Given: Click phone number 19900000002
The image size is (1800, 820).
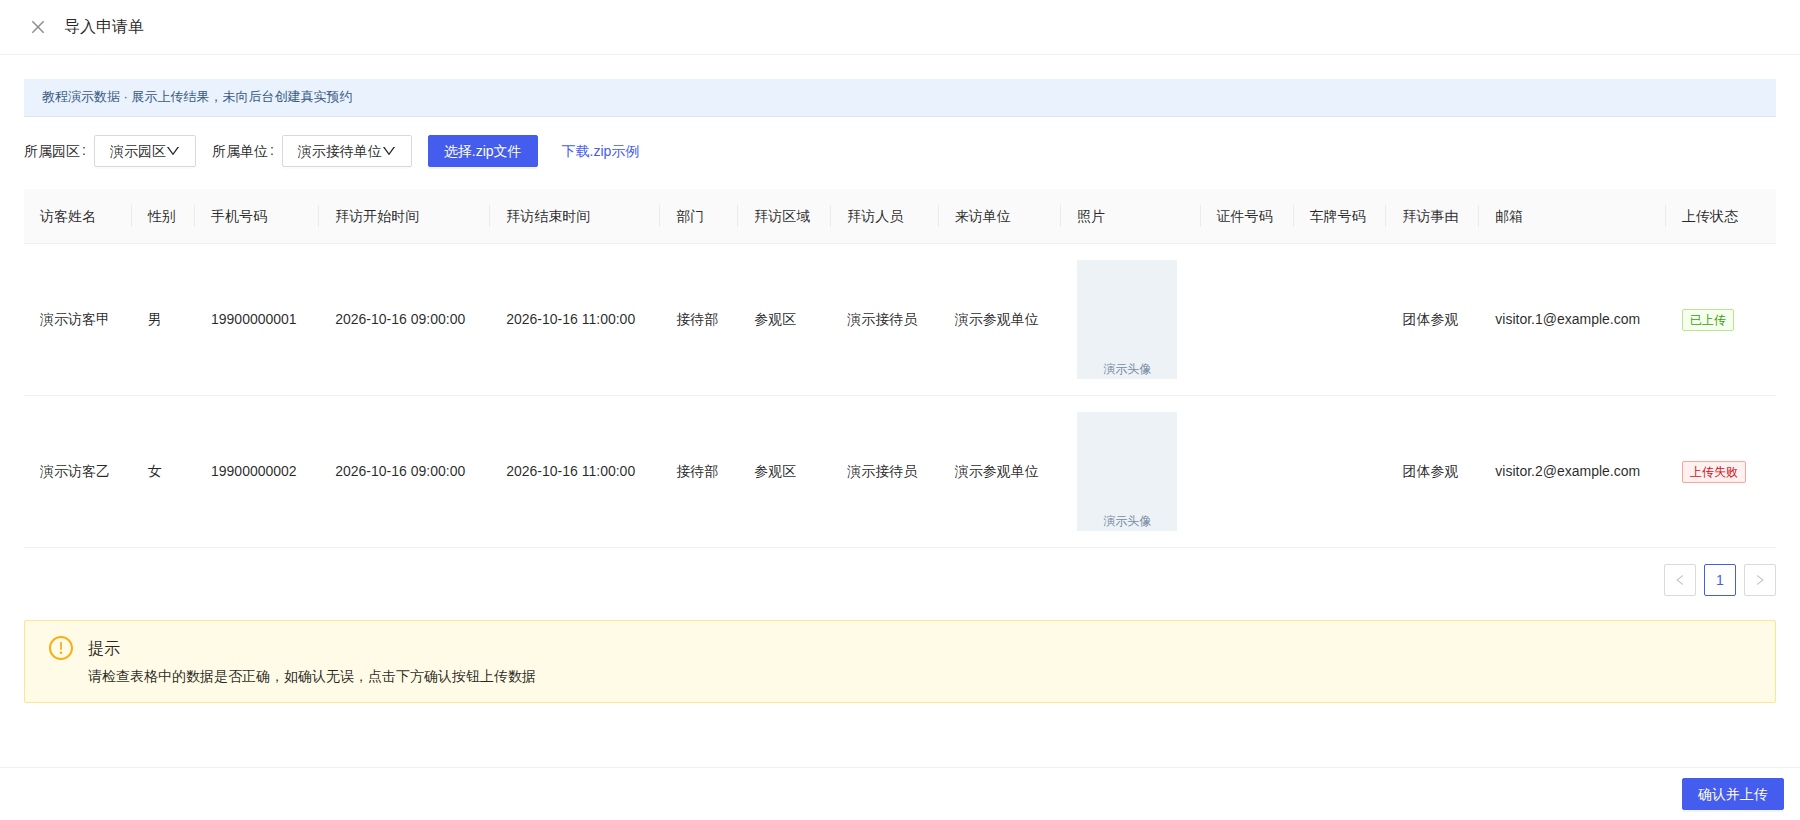Looking at the screenshot, I should tap(254, 471).
